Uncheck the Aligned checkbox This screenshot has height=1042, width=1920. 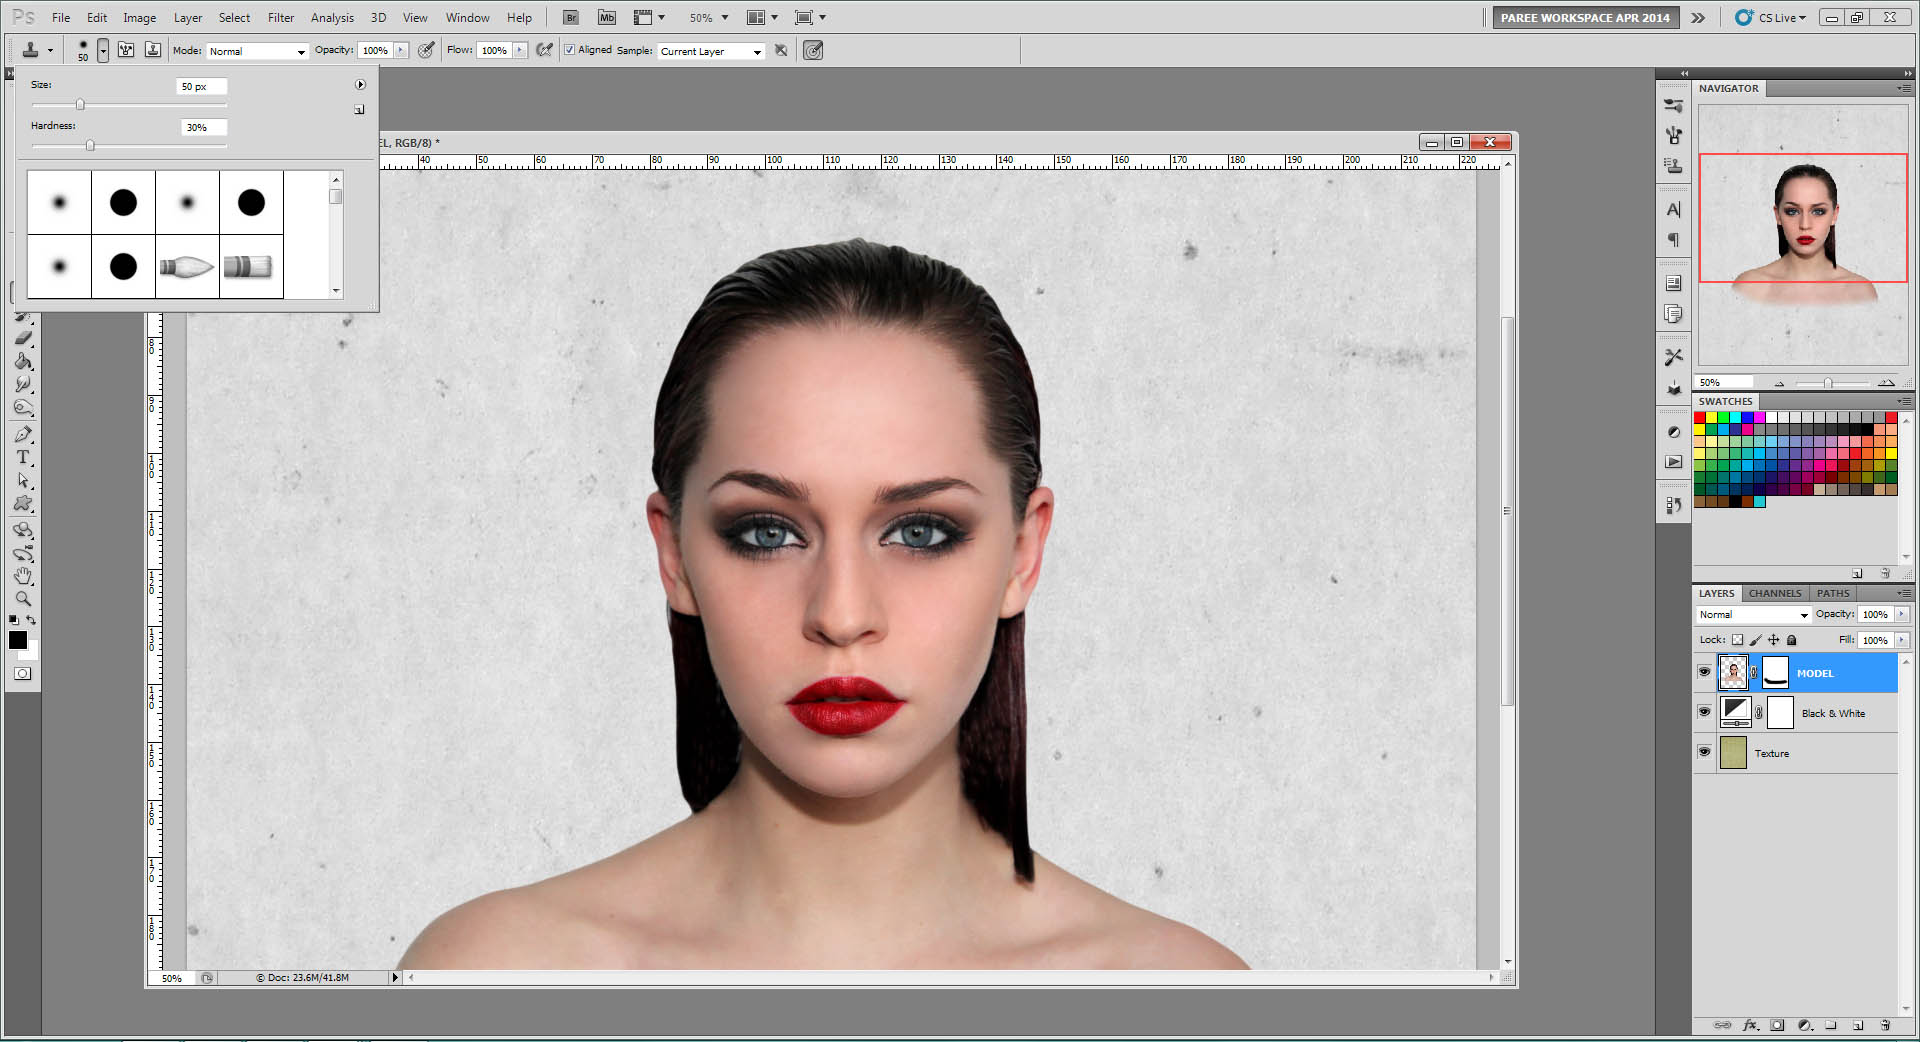click(569, 50)
